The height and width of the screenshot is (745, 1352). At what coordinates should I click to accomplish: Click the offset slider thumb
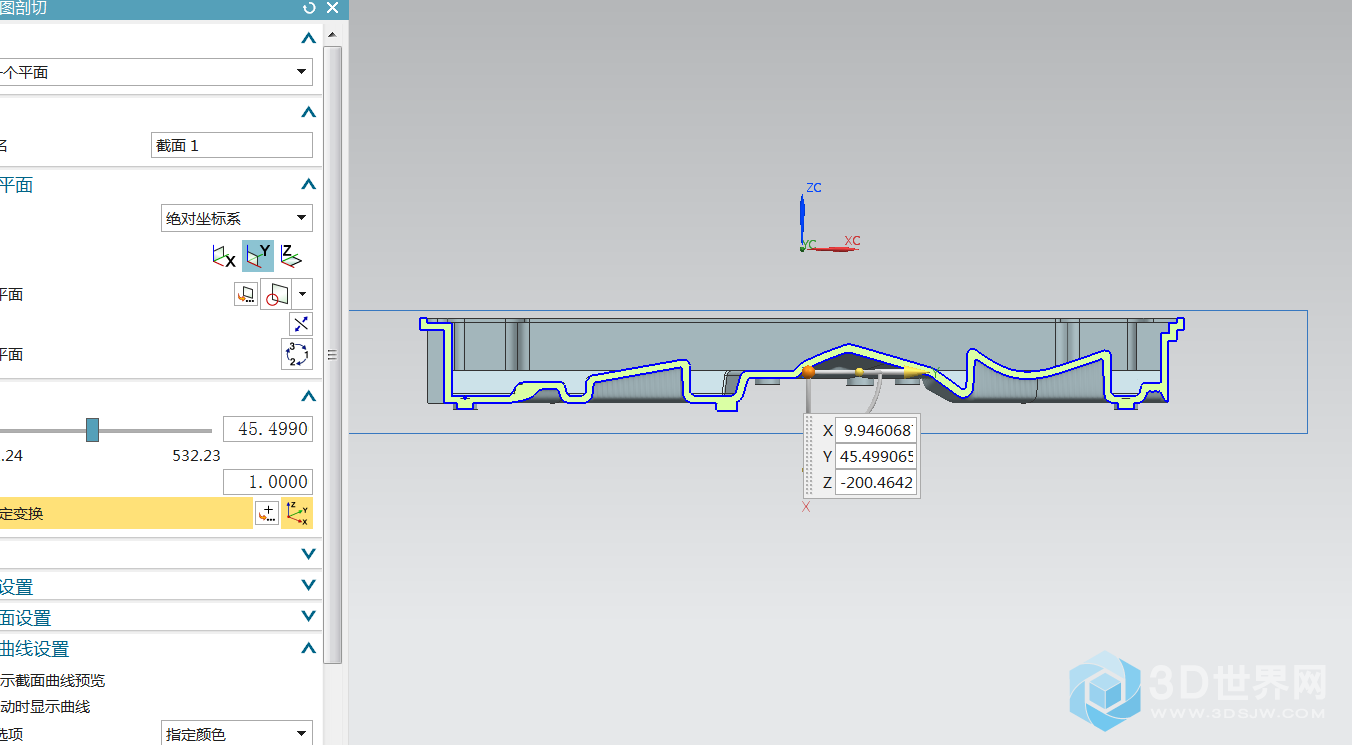coord(92,430)
